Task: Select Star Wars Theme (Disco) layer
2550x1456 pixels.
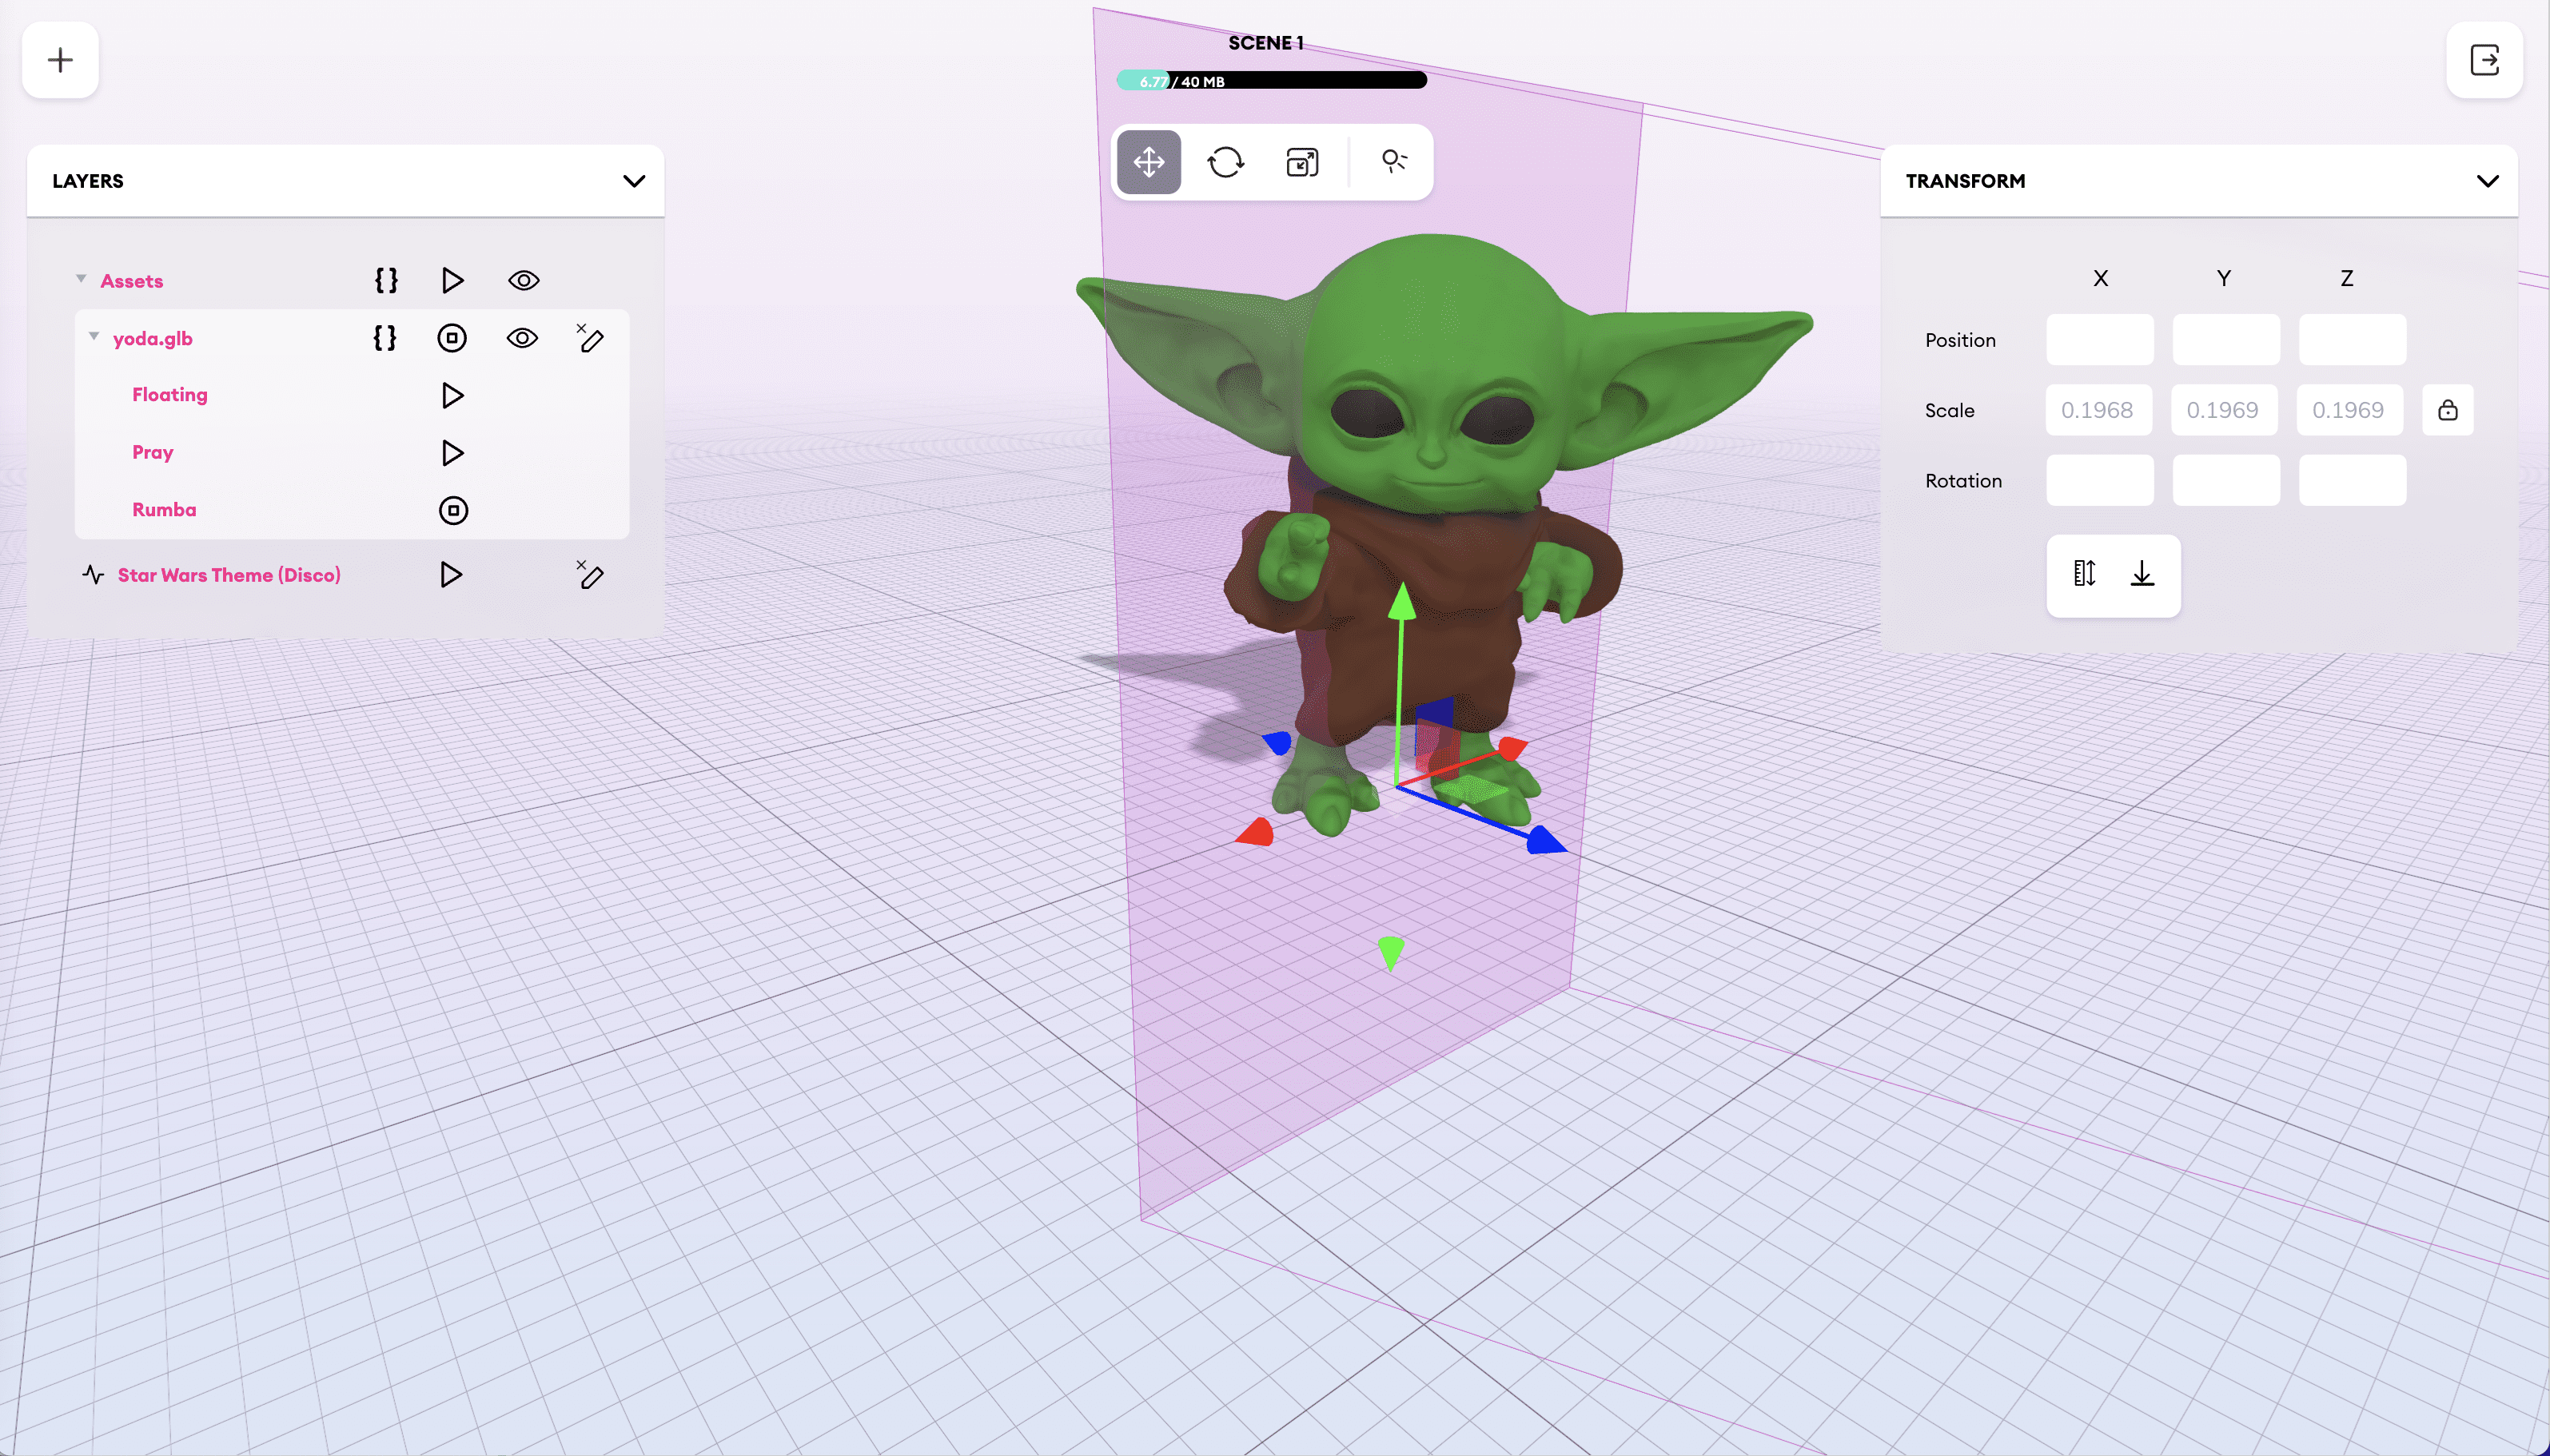Action: tap(229, 574)
